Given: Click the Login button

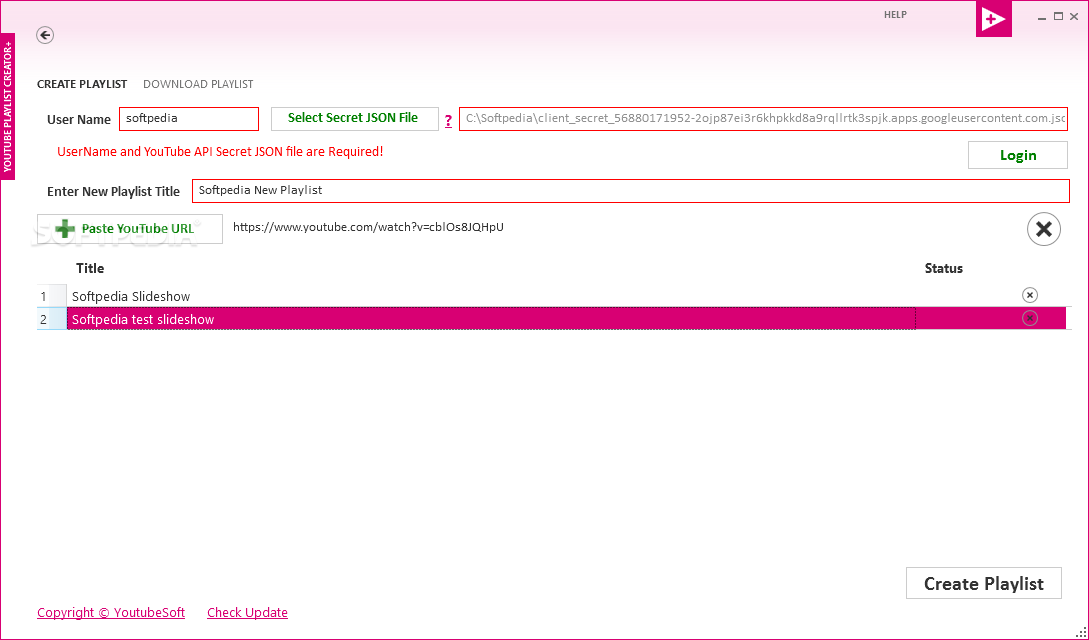Looking at the screenshot, I should click(x=1017, y=155).
